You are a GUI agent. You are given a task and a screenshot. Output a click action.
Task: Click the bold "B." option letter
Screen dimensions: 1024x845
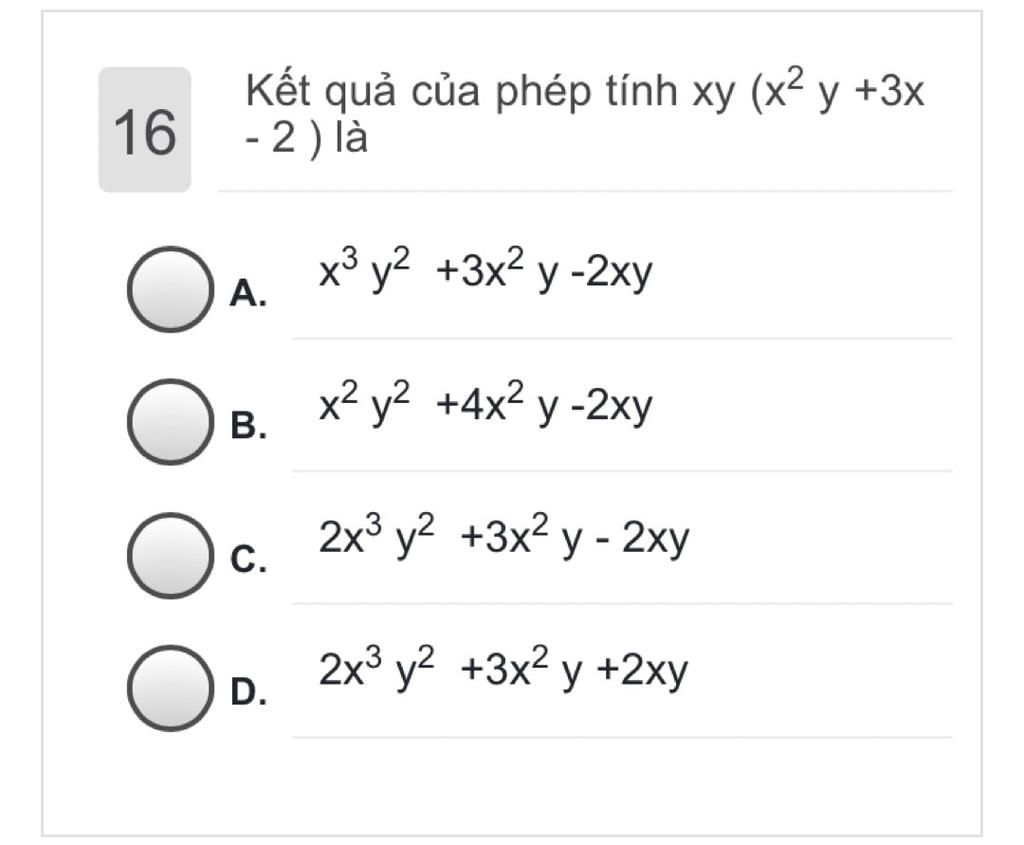tap(248, 426)
